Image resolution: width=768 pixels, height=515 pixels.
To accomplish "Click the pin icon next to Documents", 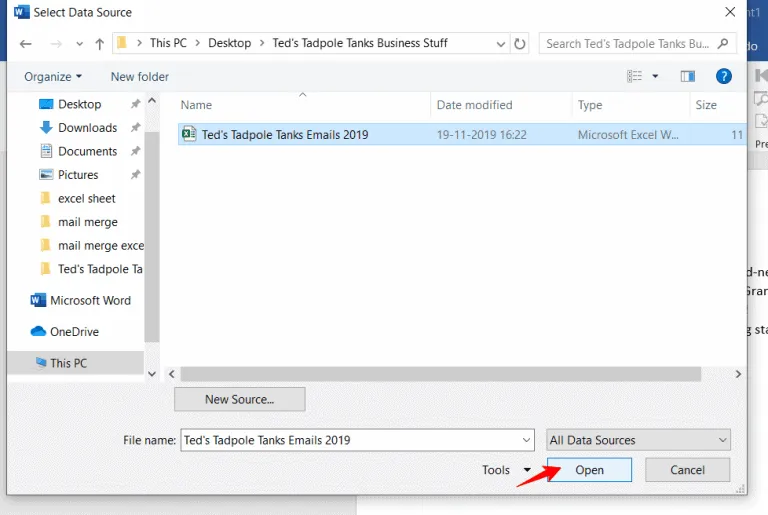I will [135, 151].
